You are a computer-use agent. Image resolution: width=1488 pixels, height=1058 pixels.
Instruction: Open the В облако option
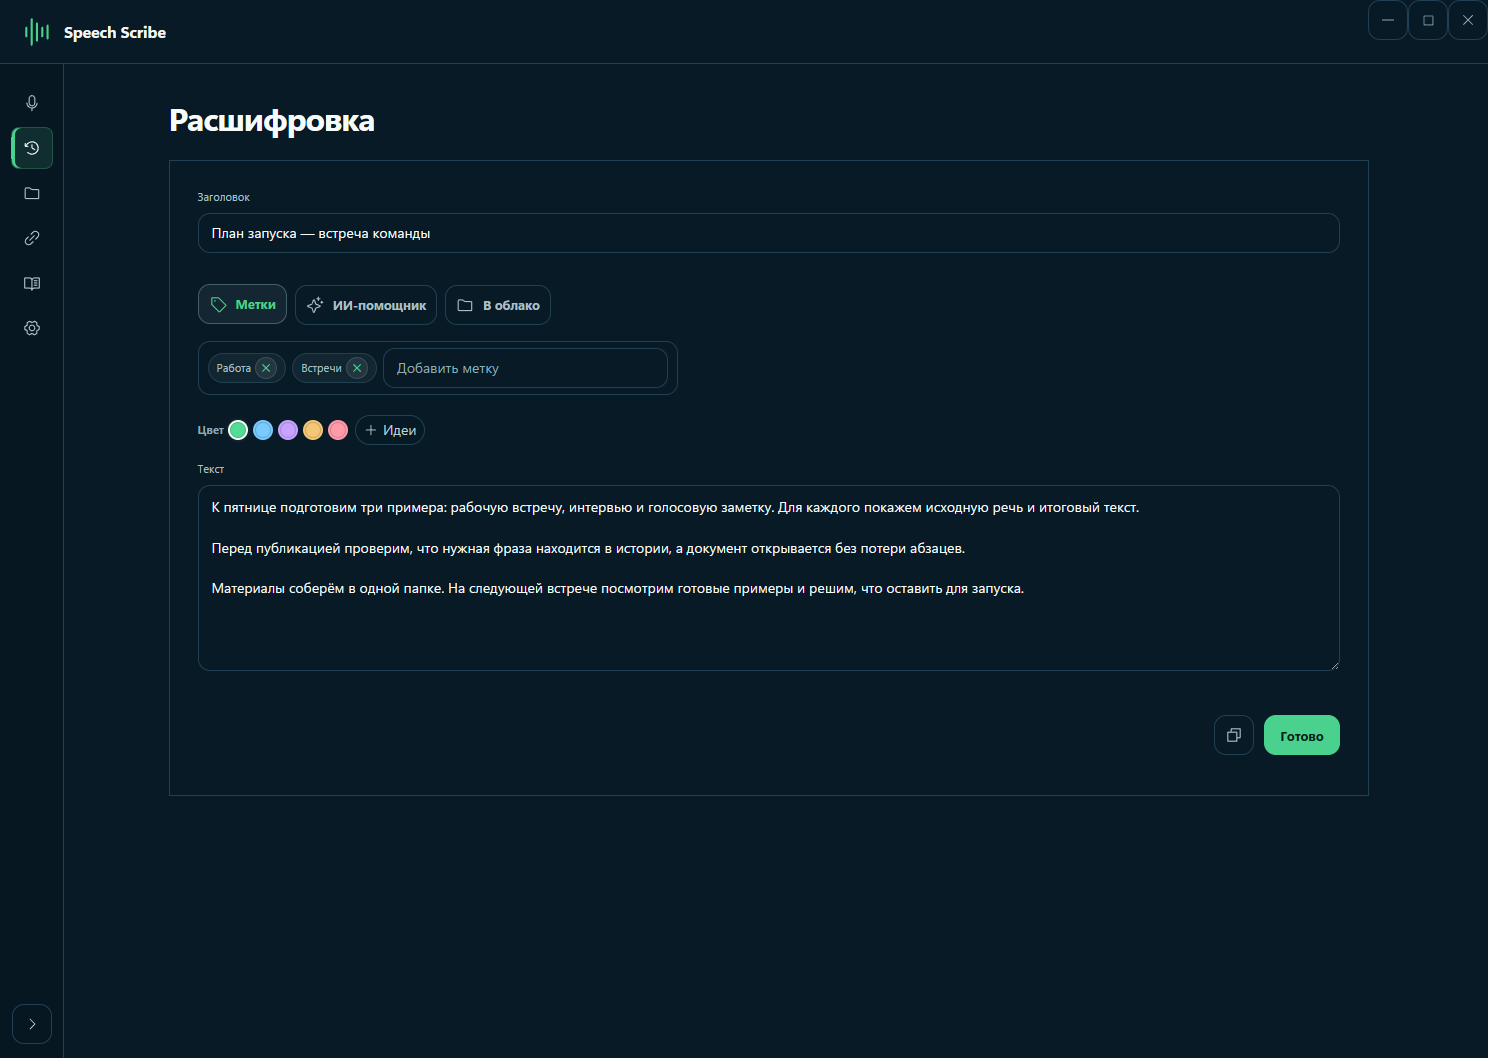pos(498,305)
